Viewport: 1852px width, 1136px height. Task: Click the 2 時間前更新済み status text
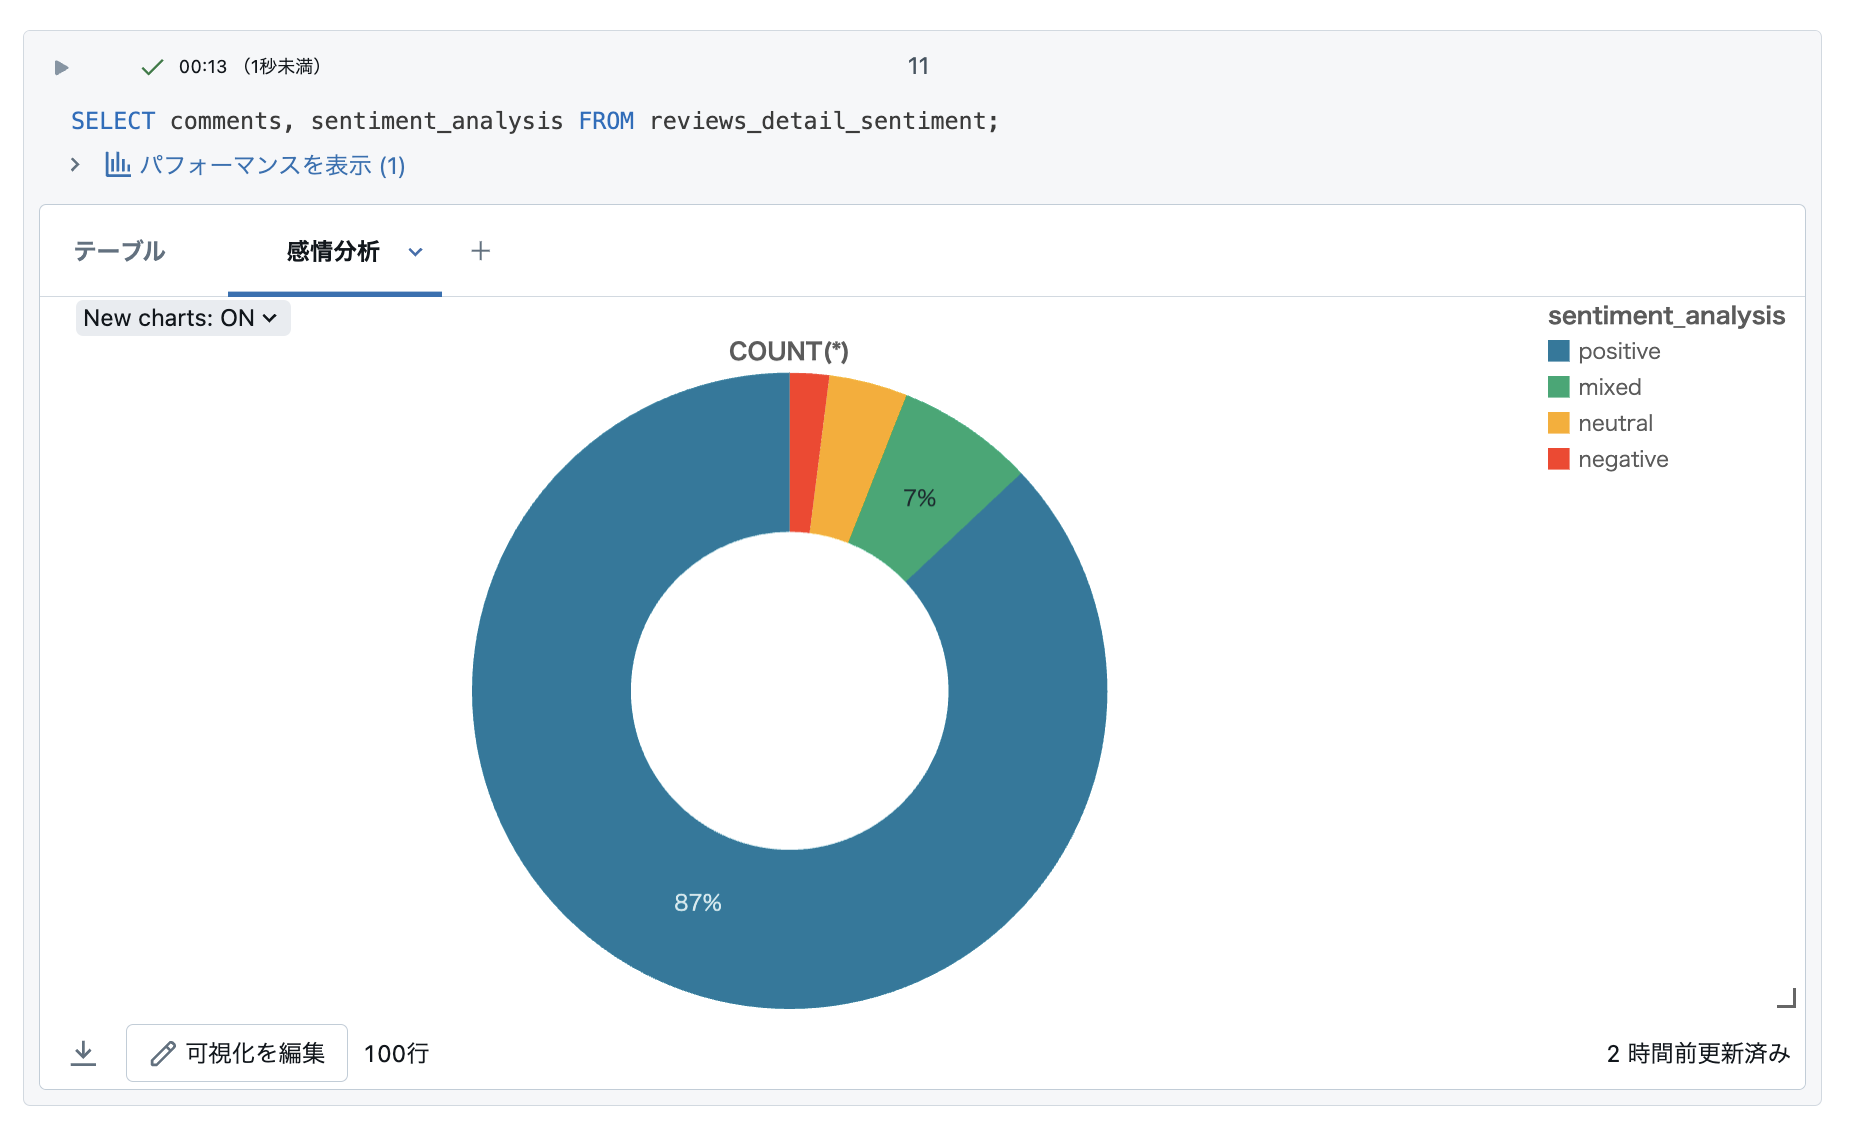(1698, 1054)
